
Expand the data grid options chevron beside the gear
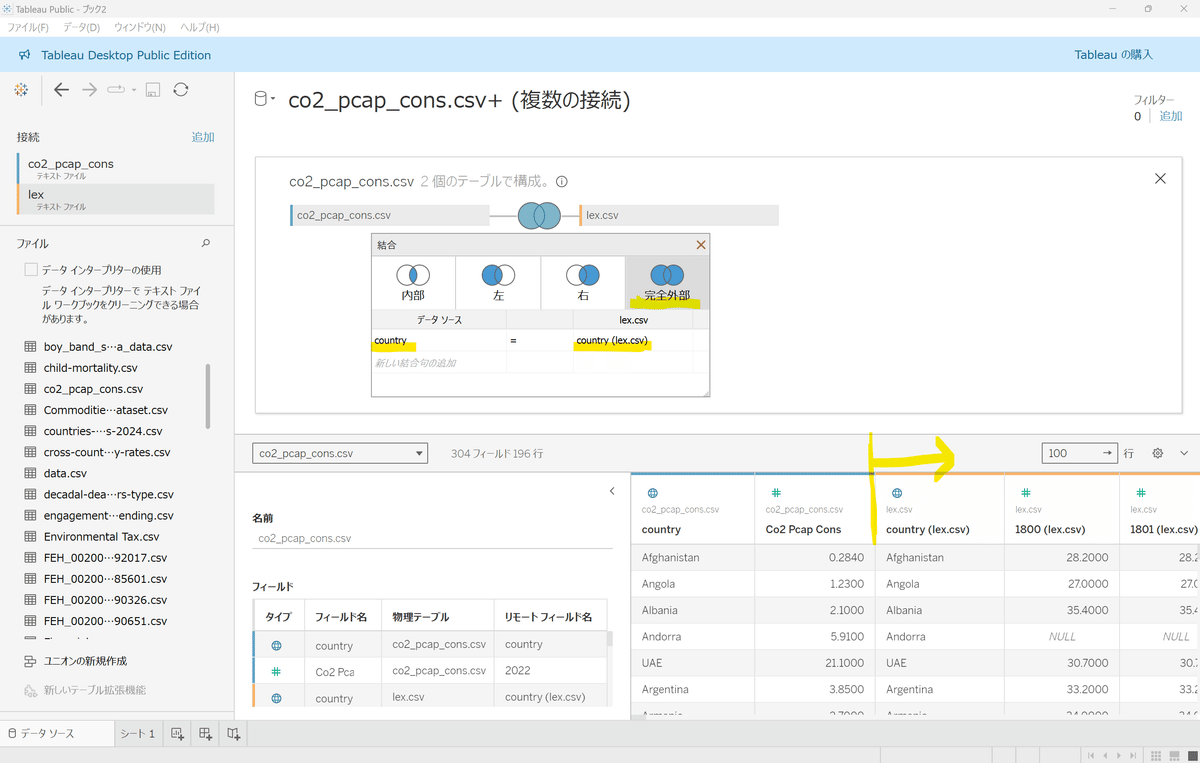coord(1185,453)
